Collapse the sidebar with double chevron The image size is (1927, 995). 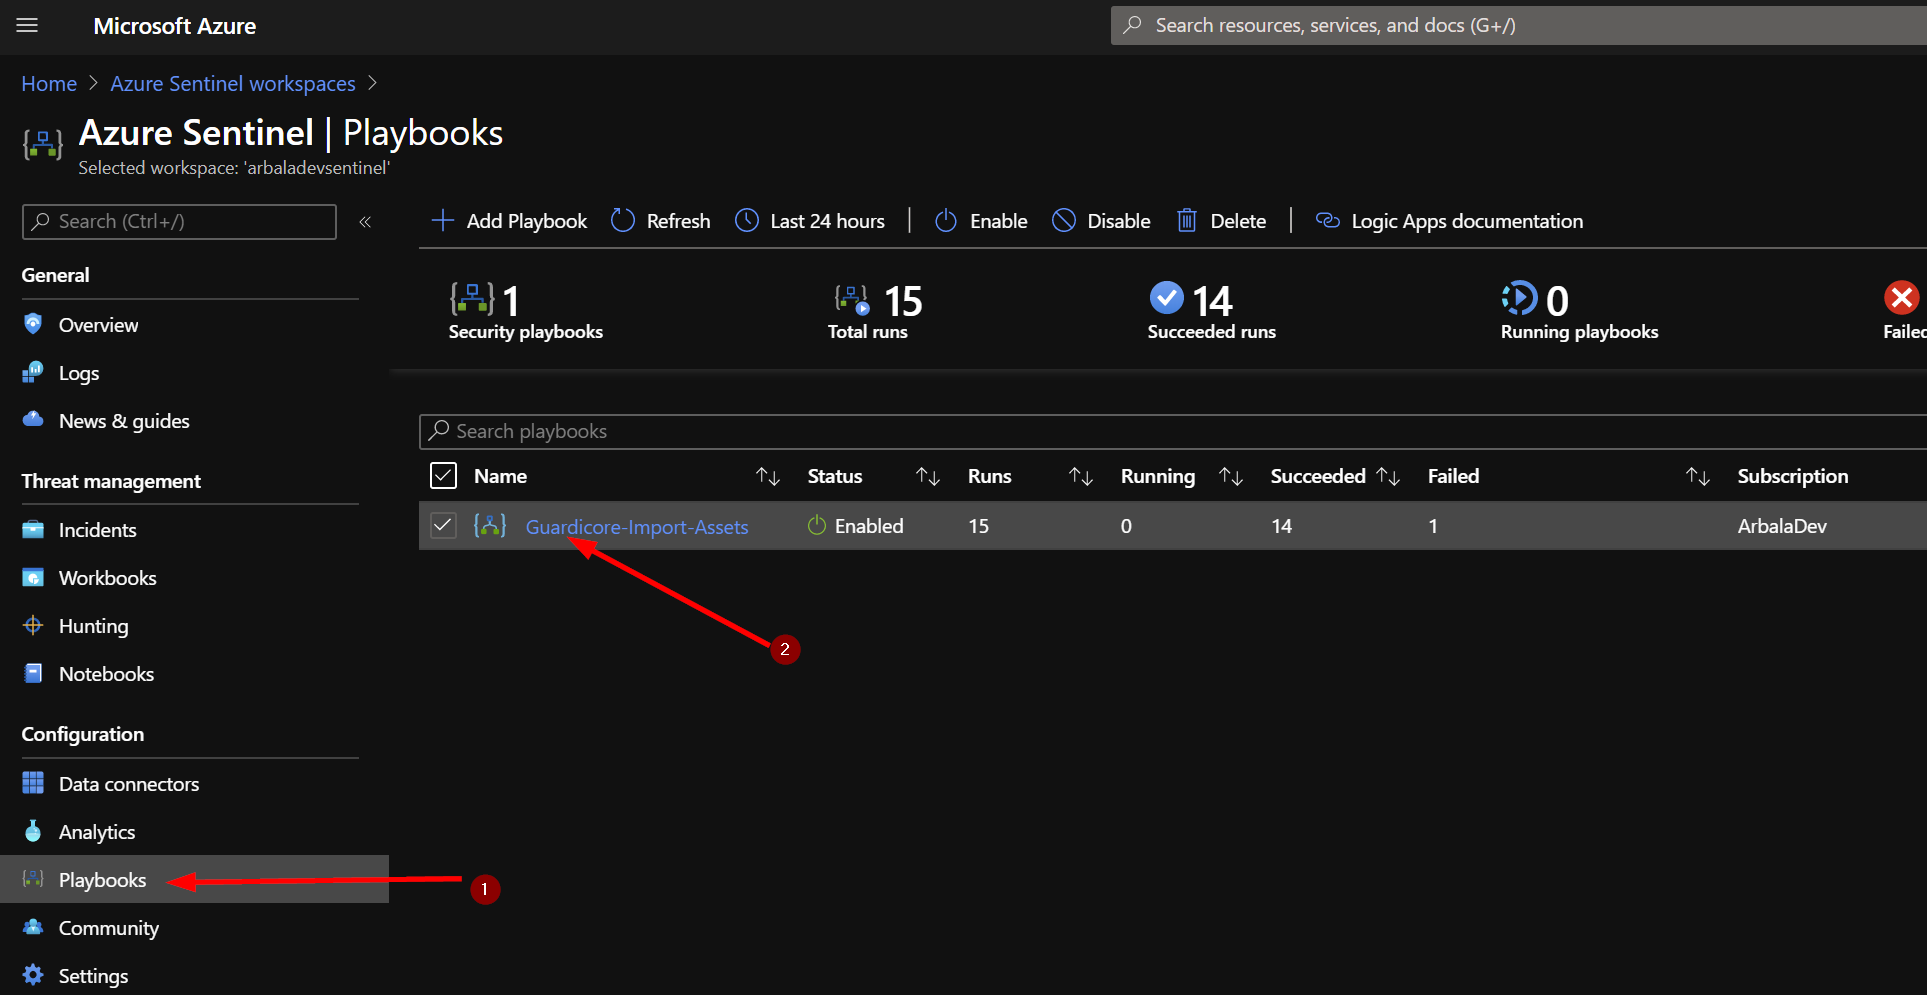[365, 222]
